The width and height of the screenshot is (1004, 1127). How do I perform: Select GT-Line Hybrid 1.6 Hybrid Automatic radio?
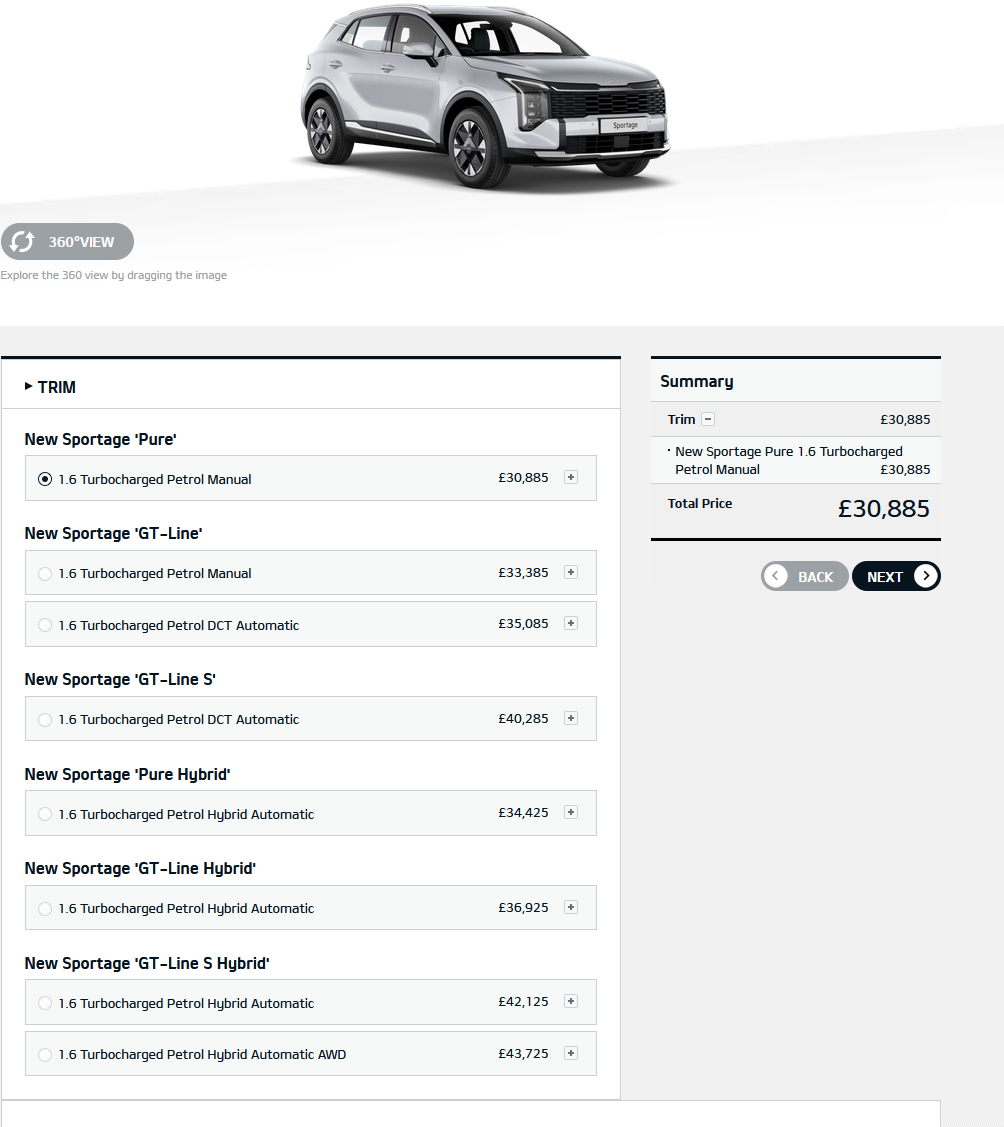point(45,908)
